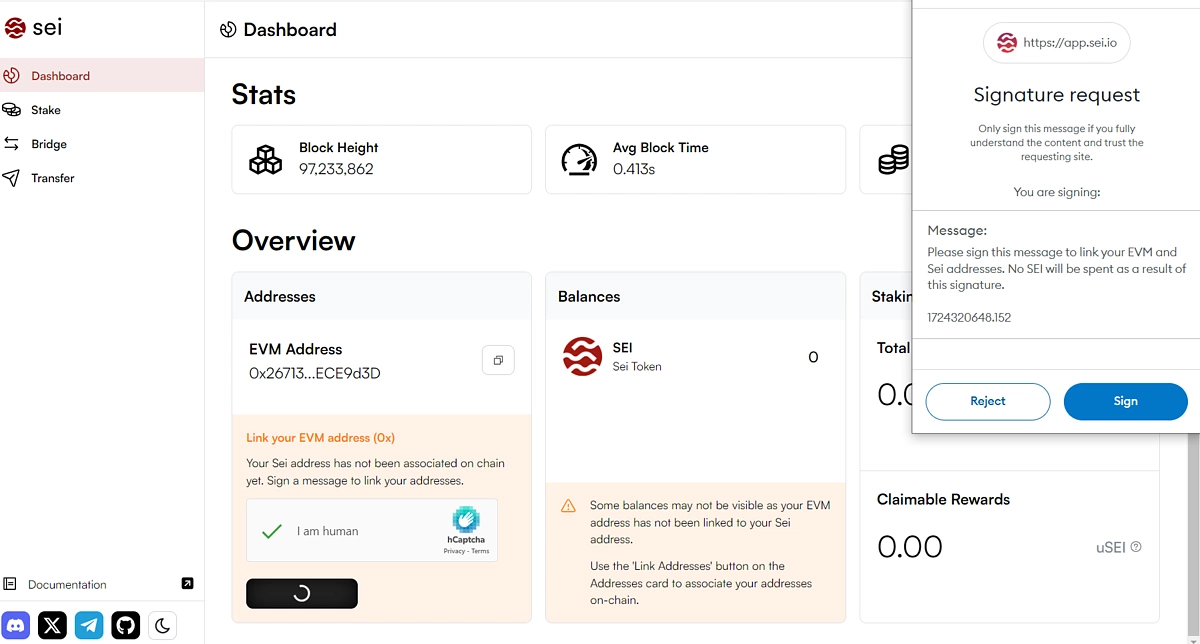Click the Avg Block Time gauge icon
Image resolution: width=1200 pixels, height=644 pixels.
coord(579,159)
